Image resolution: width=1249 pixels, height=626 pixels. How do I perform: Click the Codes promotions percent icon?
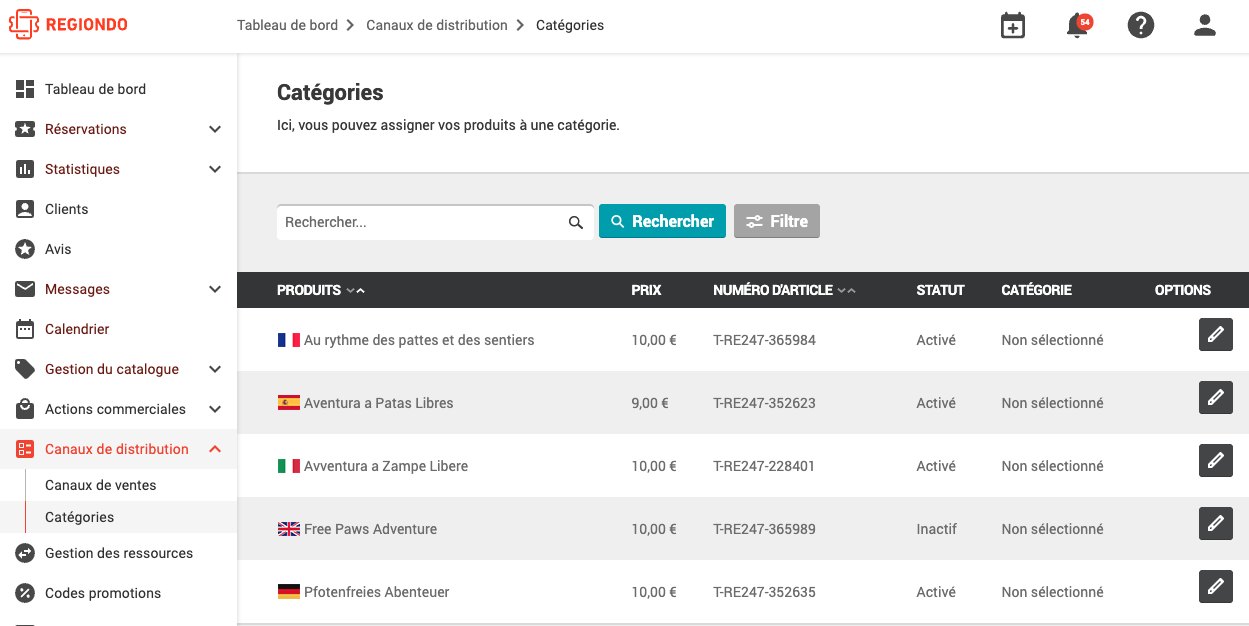(x=25, y=593)
